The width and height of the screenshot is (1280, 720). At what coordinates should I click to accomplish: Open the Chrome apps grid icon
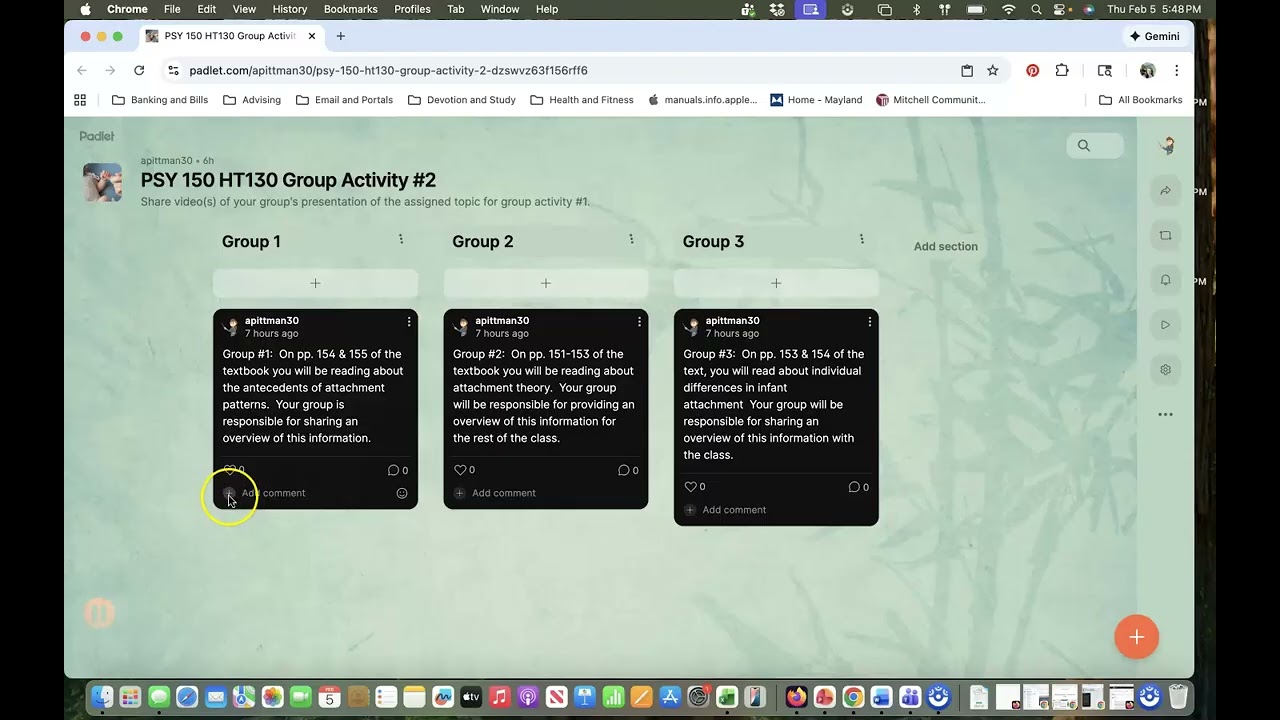pyautogui.click(x=80, y=100)
